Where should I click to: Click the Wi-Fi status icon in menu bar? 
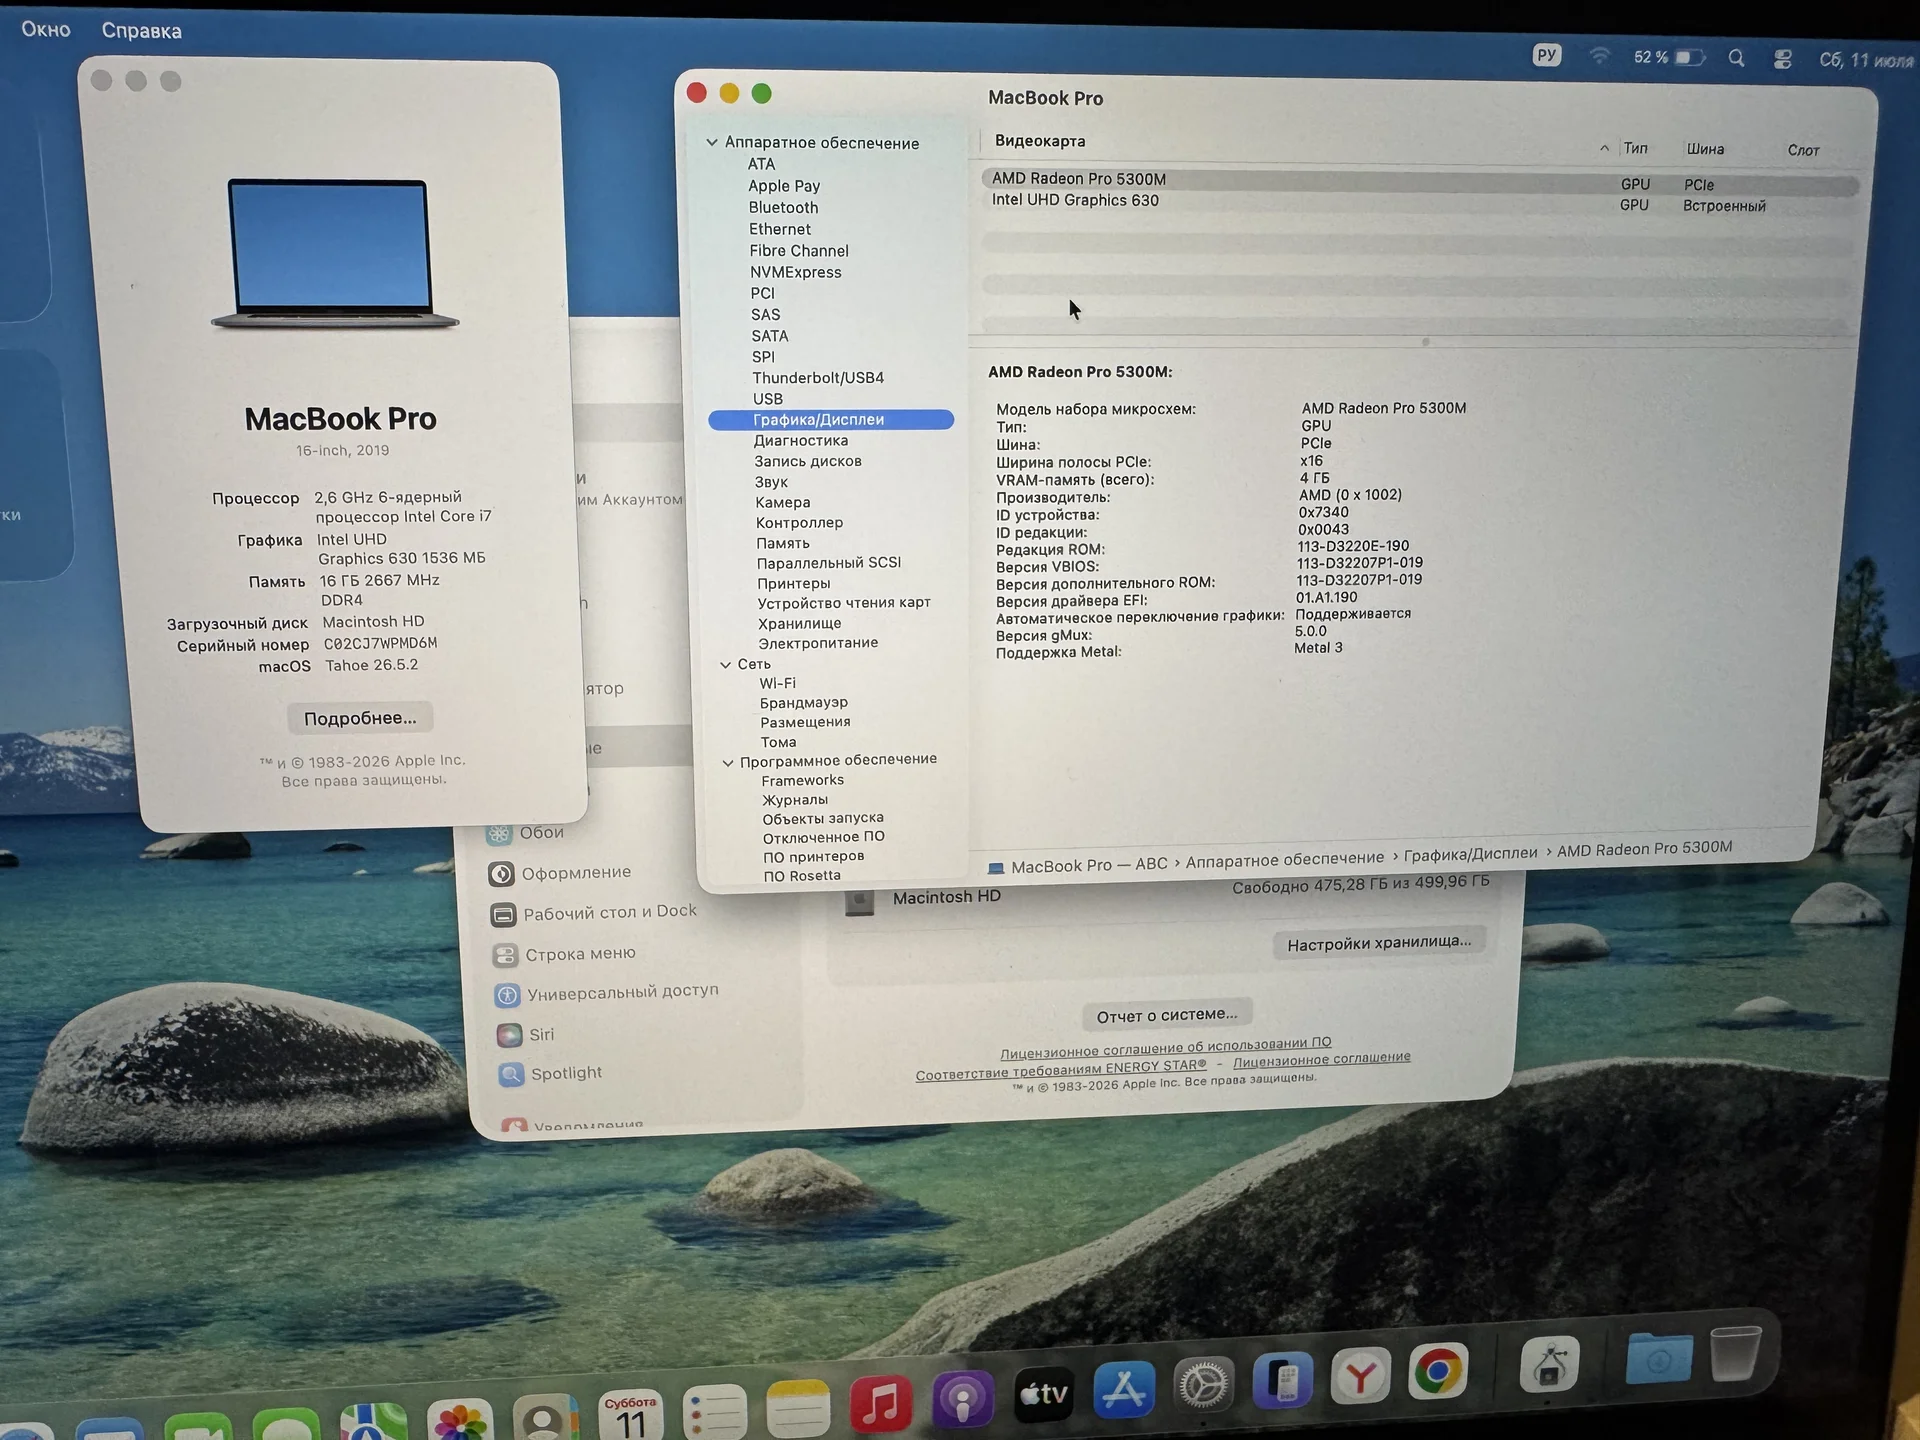[1599, 56]
